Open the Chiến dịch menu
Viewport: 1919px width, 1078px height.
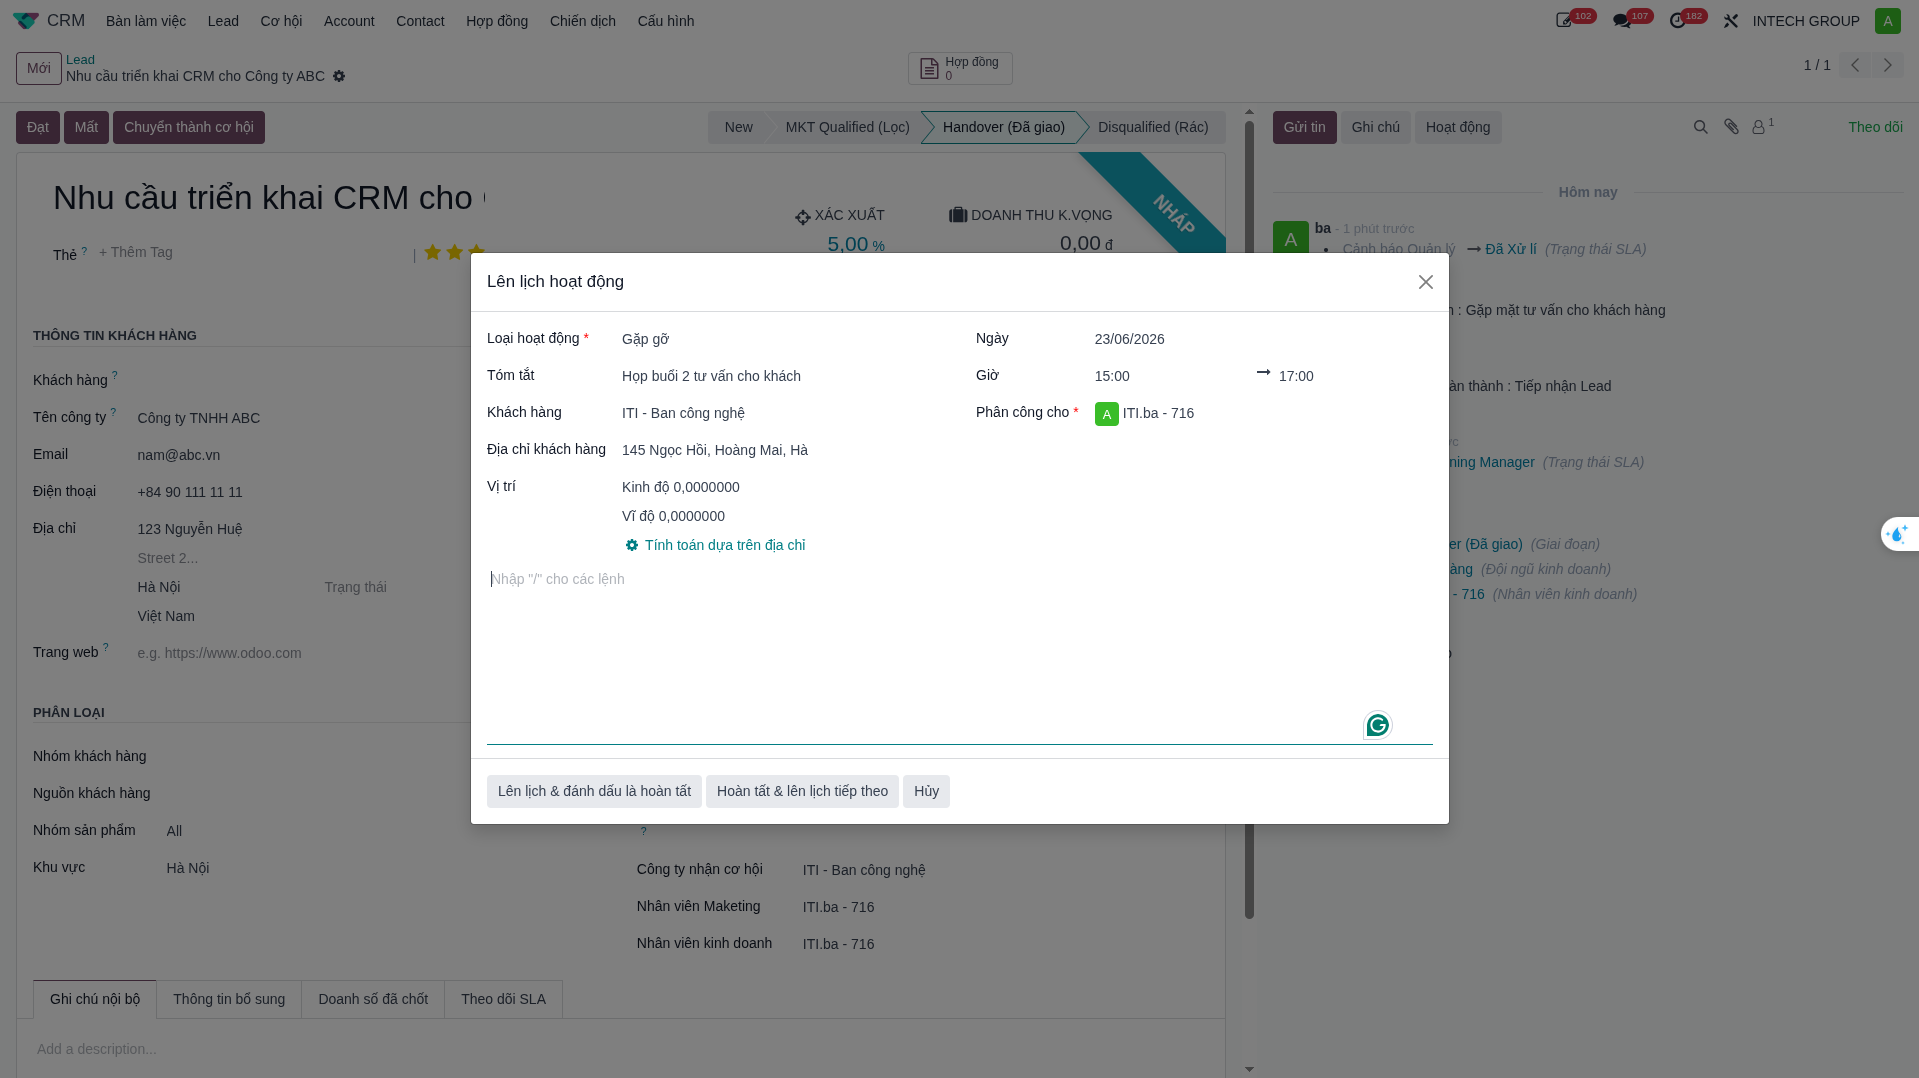[583, 21]
